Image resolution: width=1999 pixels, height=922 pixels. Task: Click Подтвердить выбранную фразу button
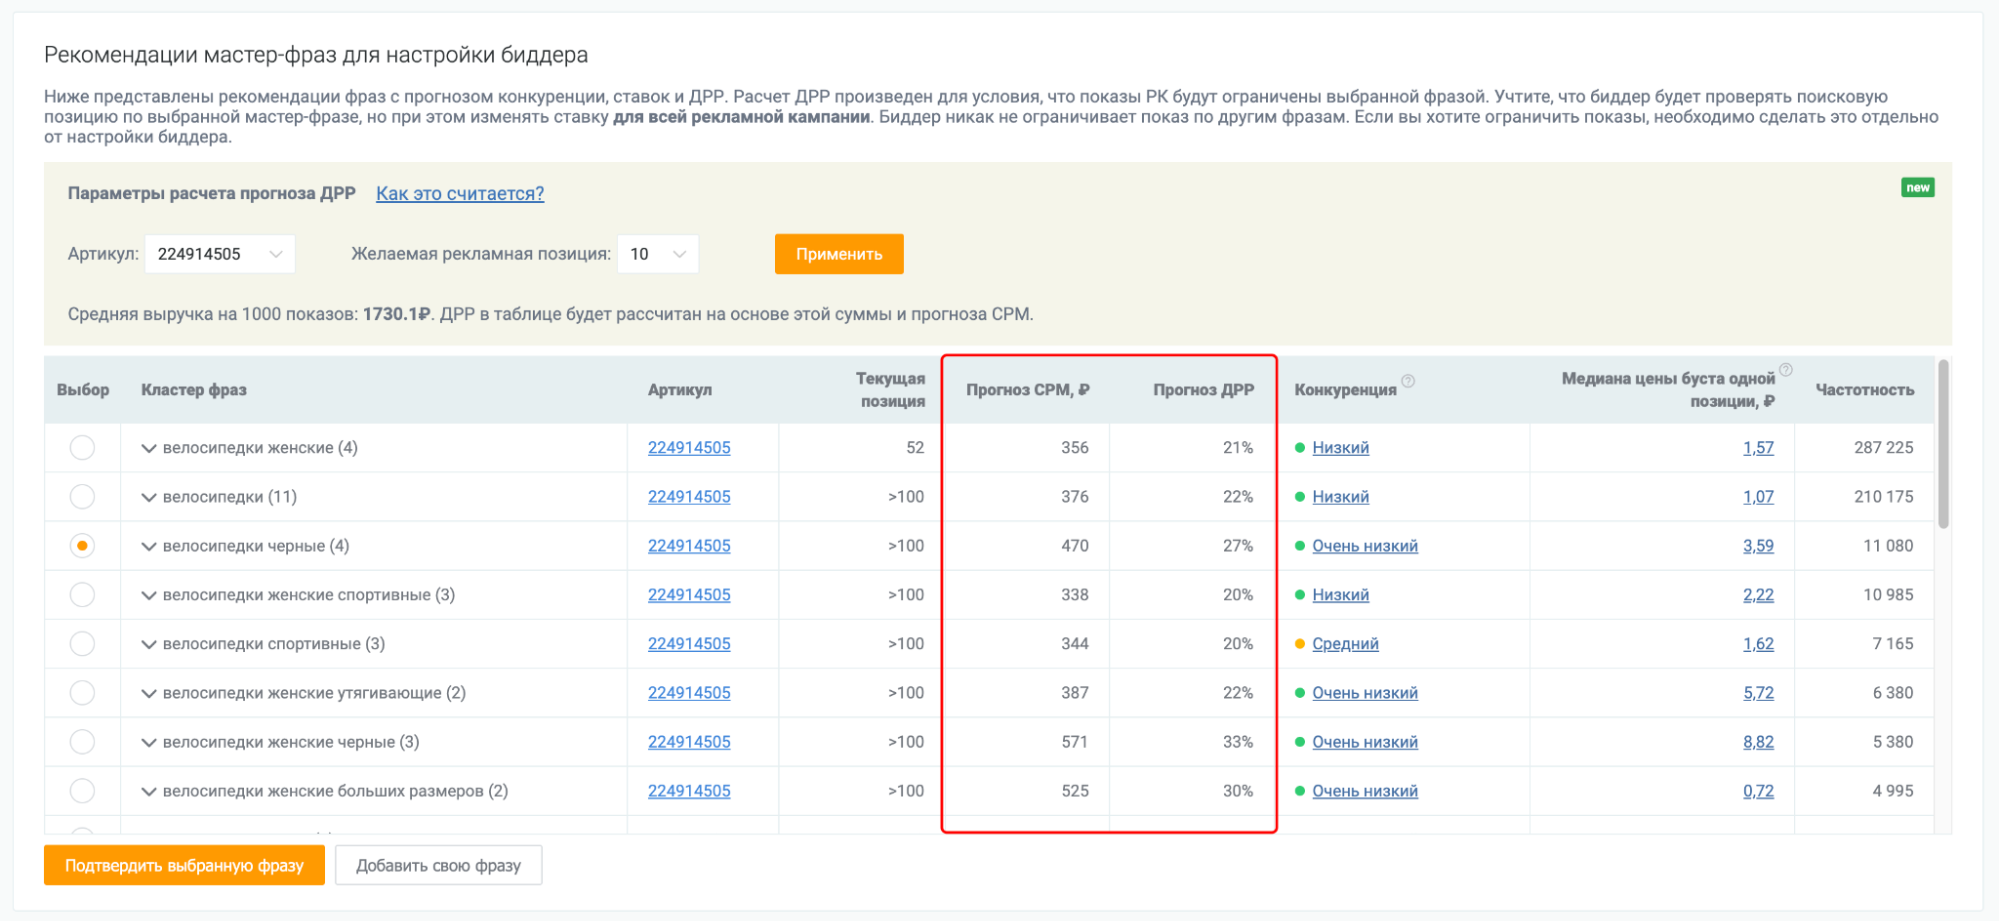184,866
